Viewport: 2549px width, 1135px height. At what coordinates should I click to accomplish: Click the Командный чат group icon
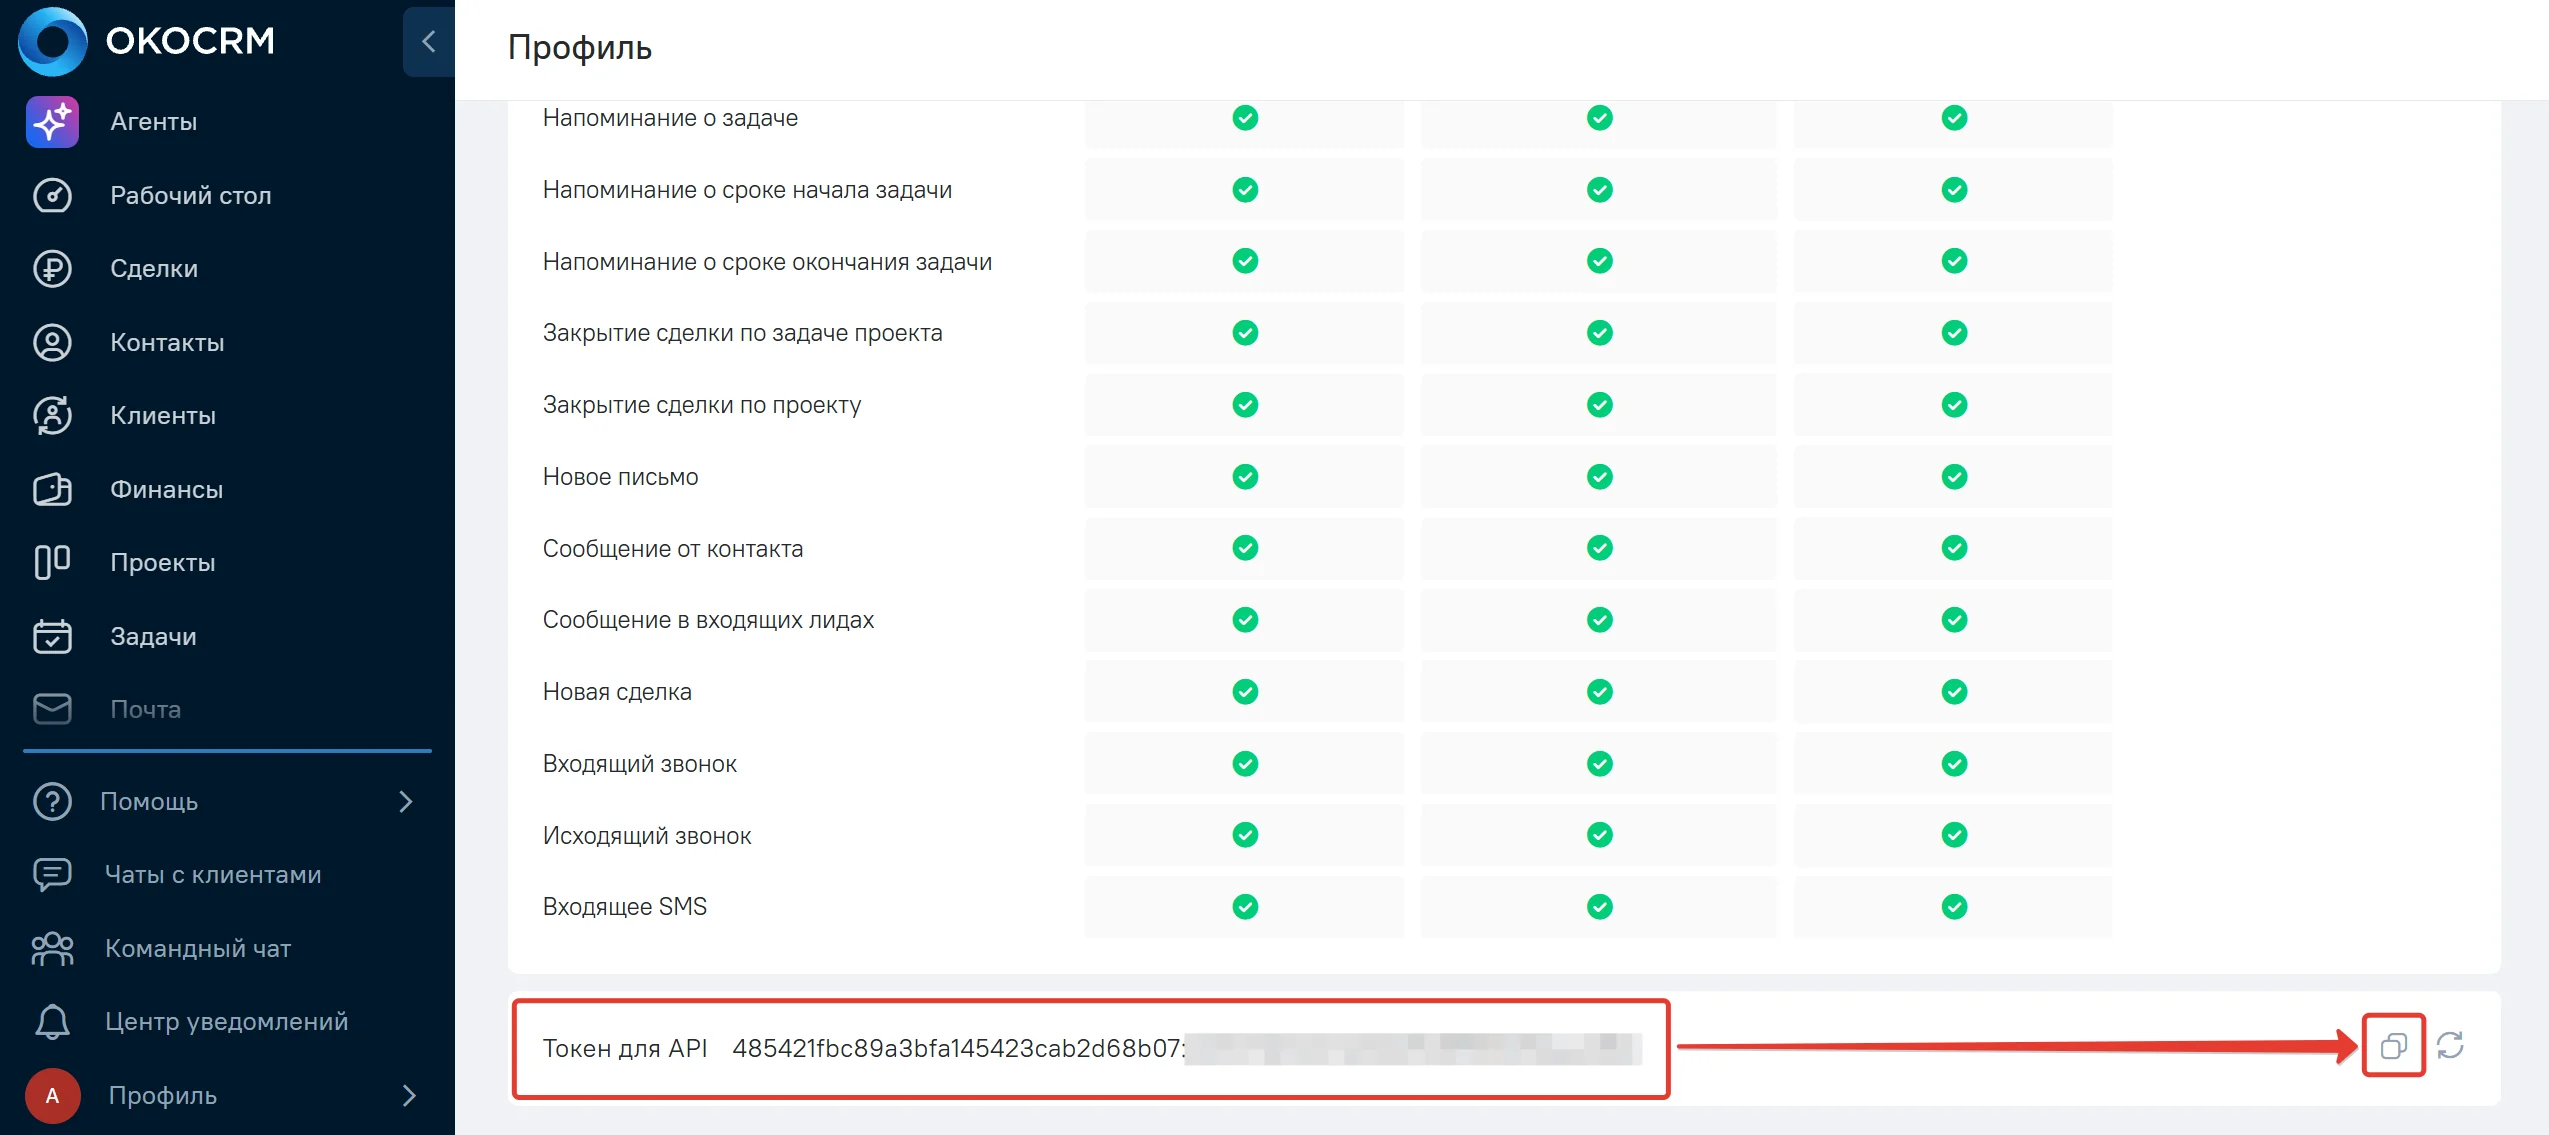[x=52, y=948]
